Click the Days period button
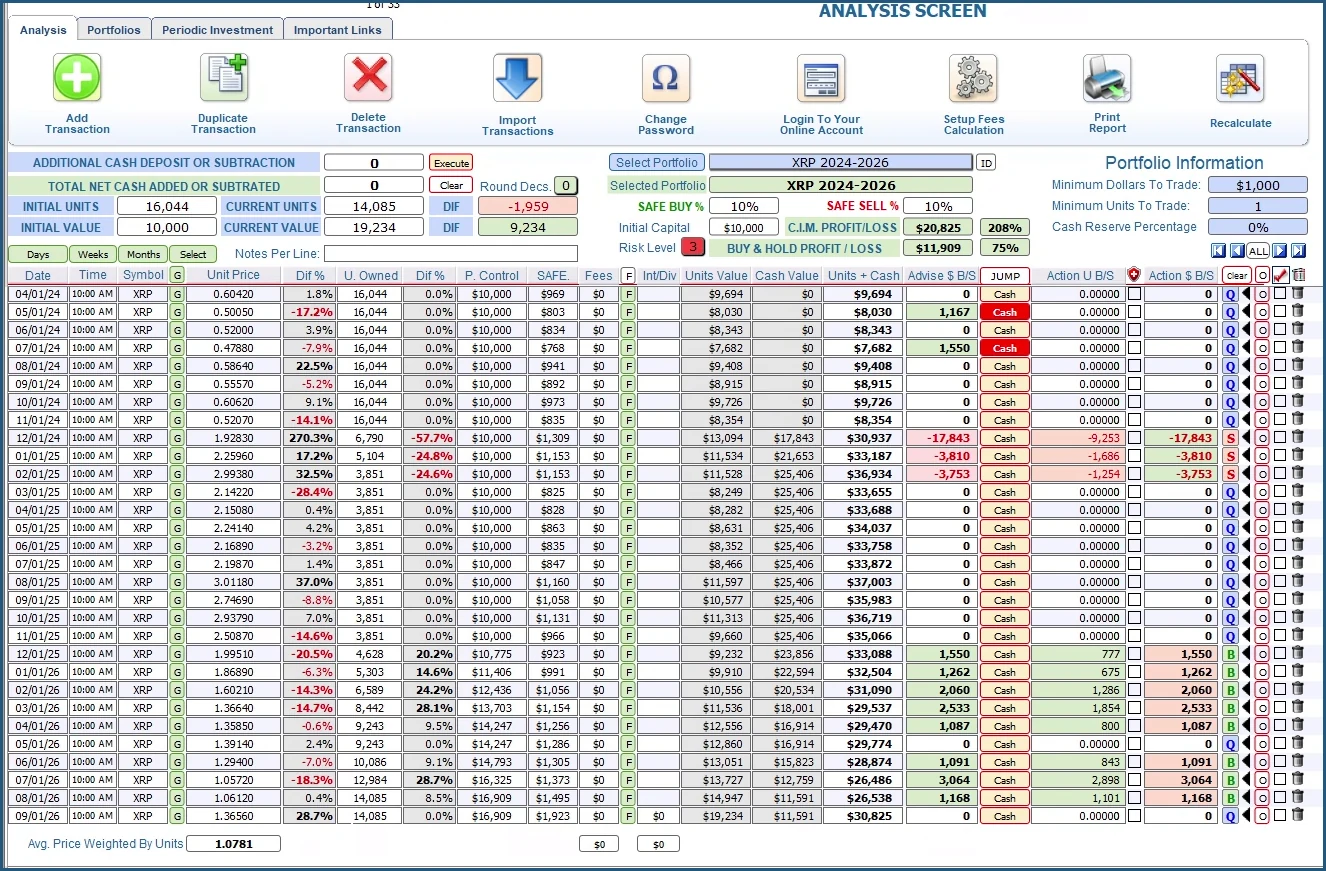The image size is (1326, 871). 38,254
